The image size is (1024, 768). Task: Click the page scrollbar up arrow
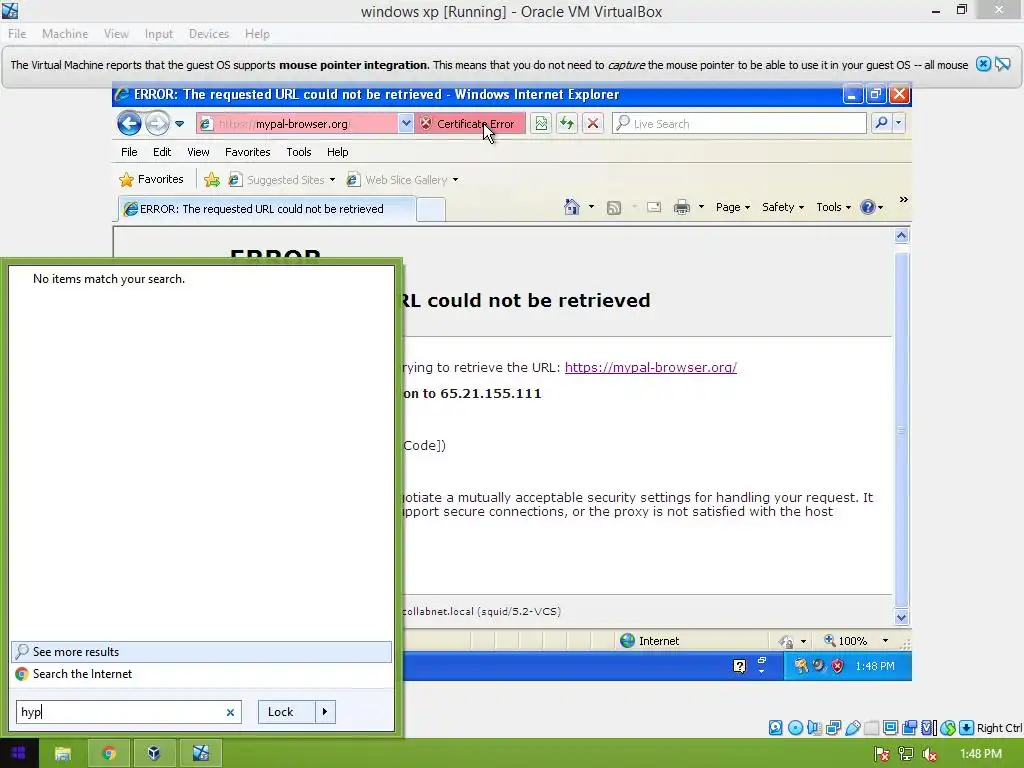901,236
